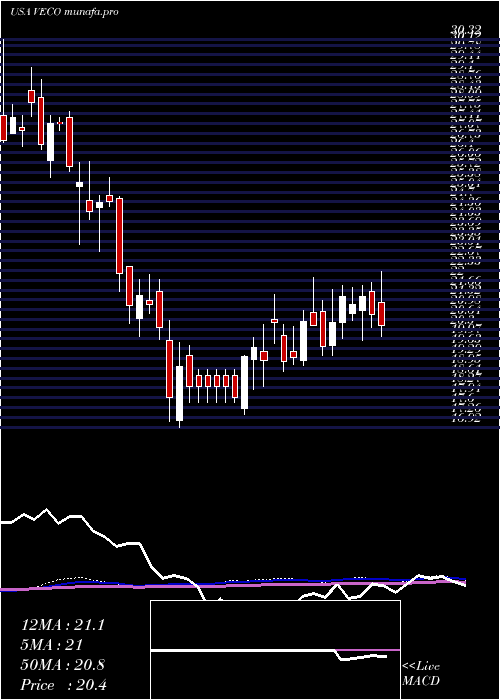Screen dimensions: 500x700
Task: Select the 'Price : 20.4' value
Action: 63,685
